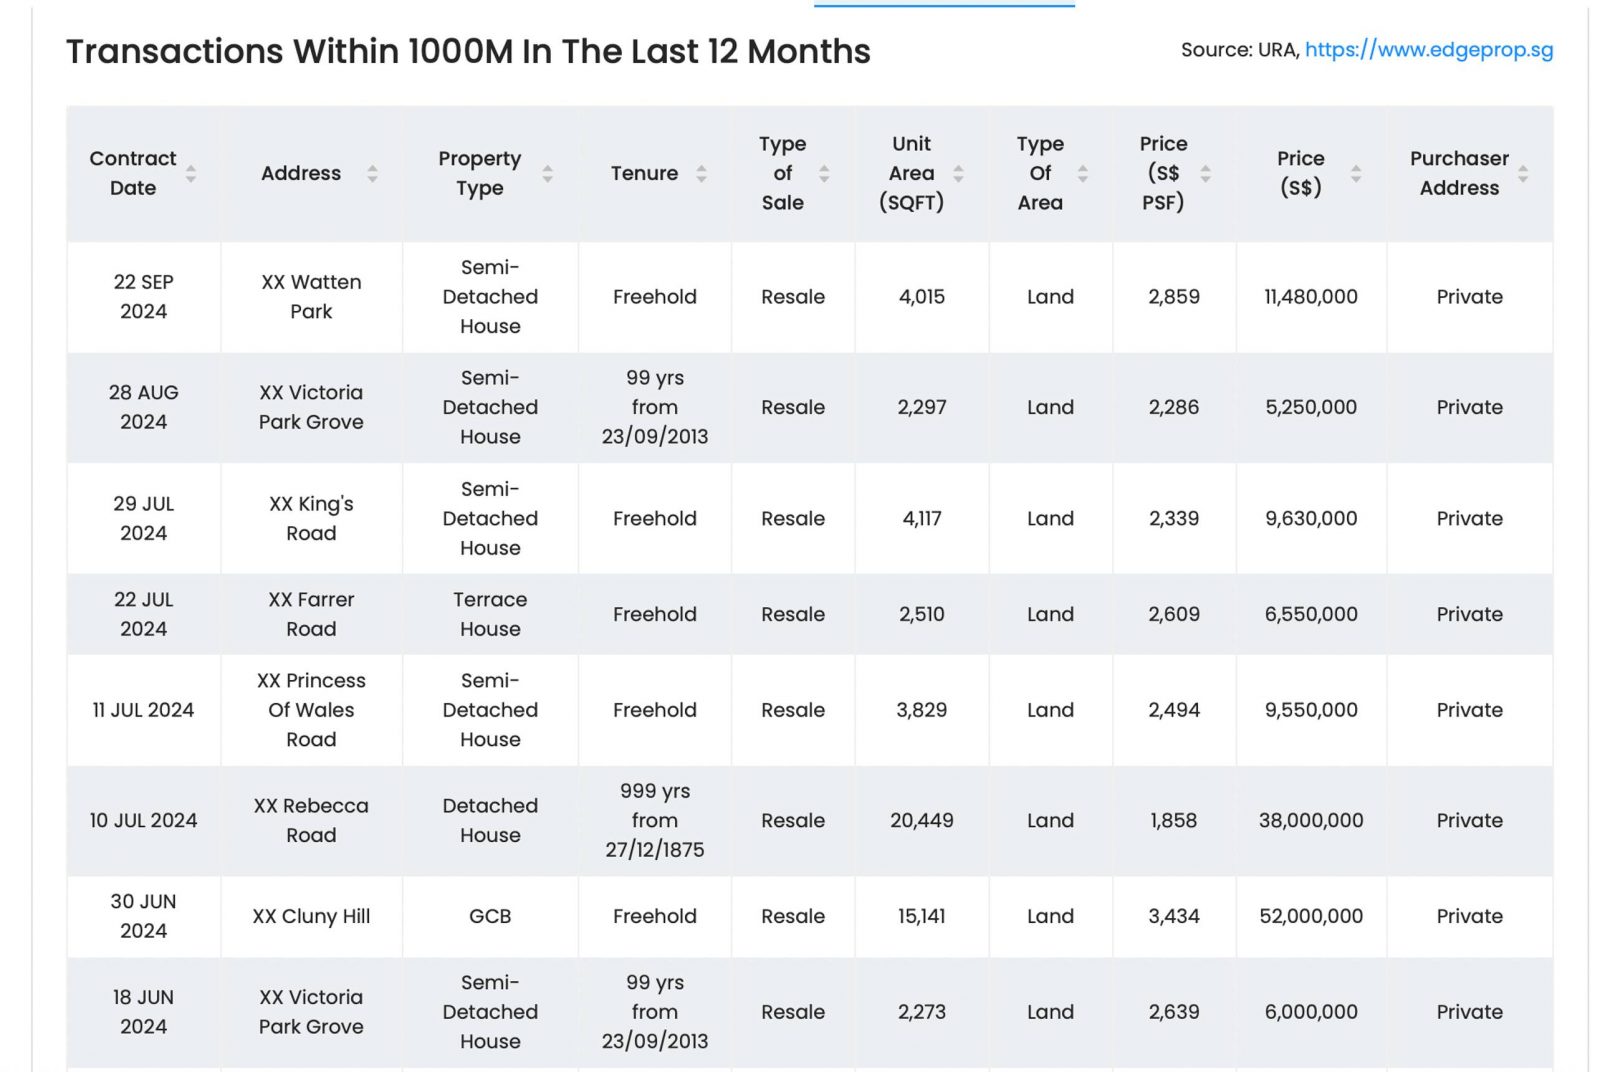Sort by Price (S$ PSF) arrows
1600x1072 pixels.
coord(1205,173)
